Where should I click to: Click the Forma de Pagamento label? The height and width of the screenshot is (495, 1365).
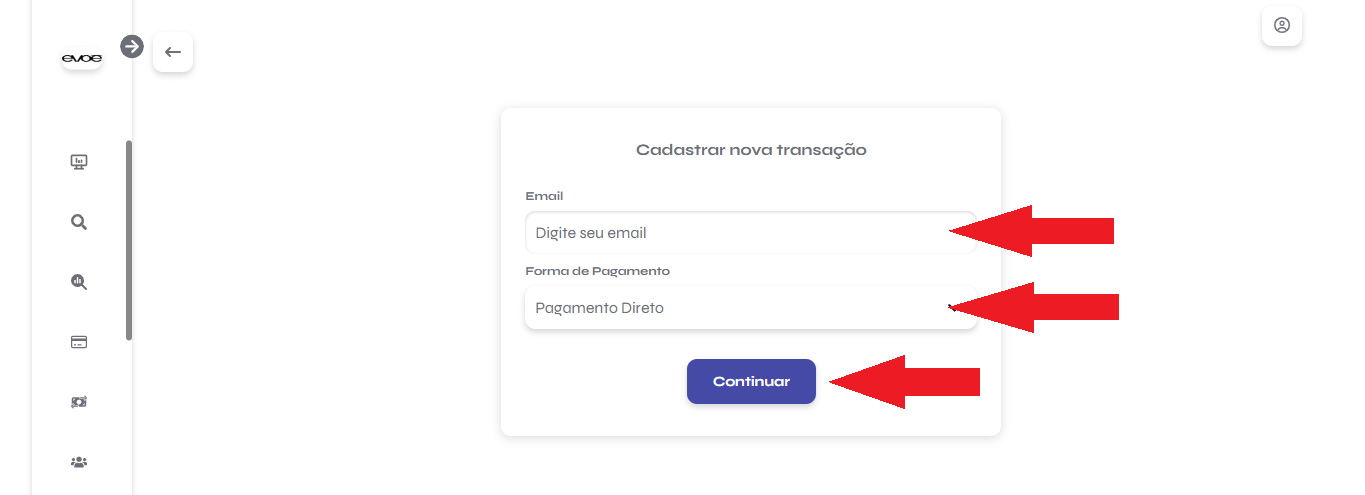coord(597,271)
